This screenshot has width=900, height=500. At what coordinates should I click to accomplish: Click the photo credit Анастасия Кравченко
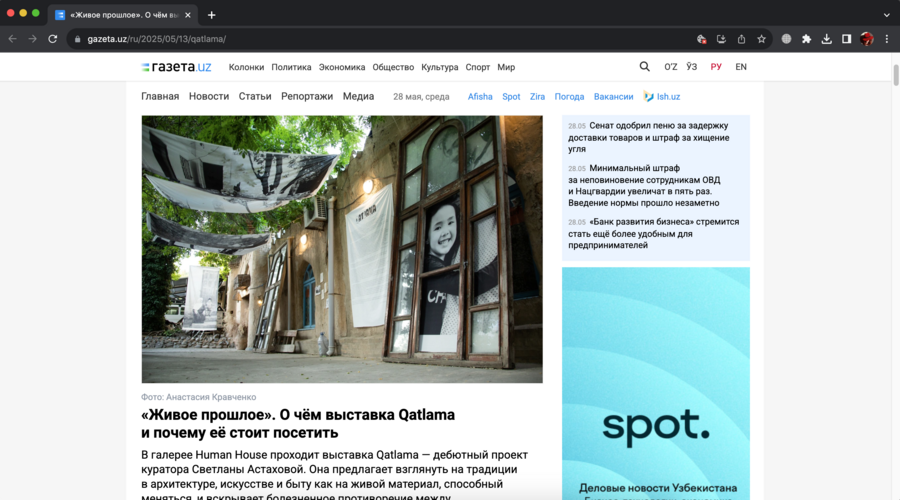pyautogui.click(x=199, y=397)
